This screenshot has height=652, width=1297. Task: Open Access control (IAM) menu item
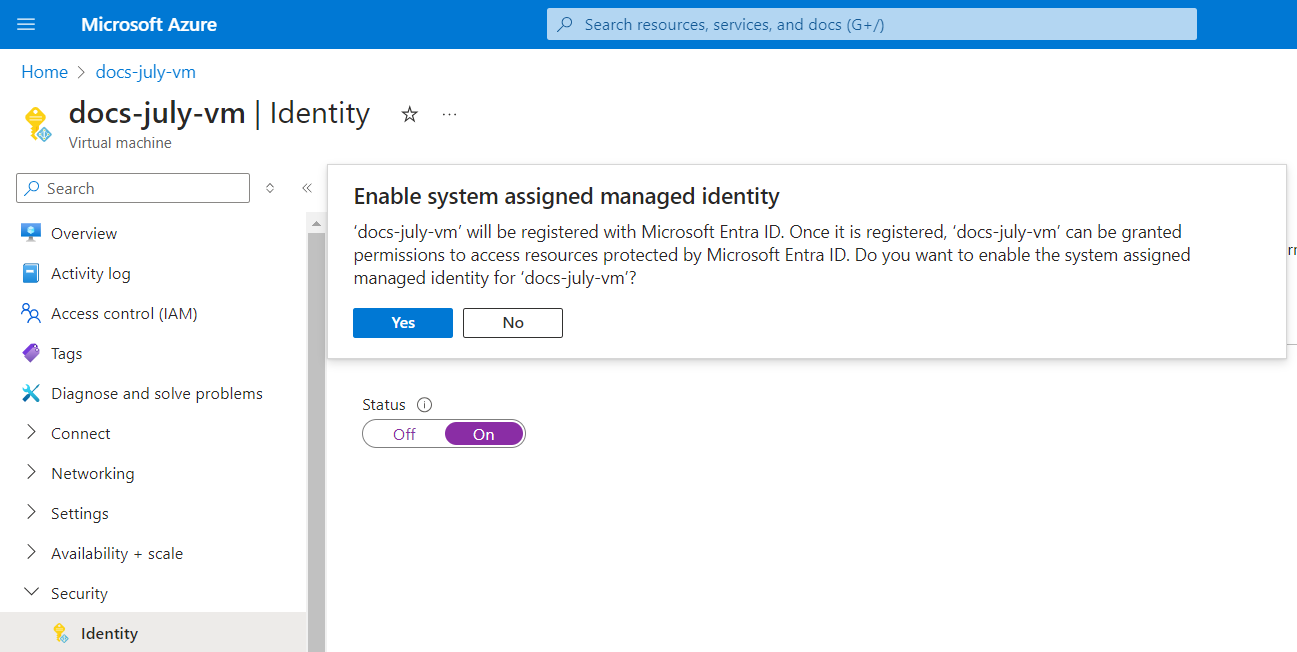tap(124, 313)
